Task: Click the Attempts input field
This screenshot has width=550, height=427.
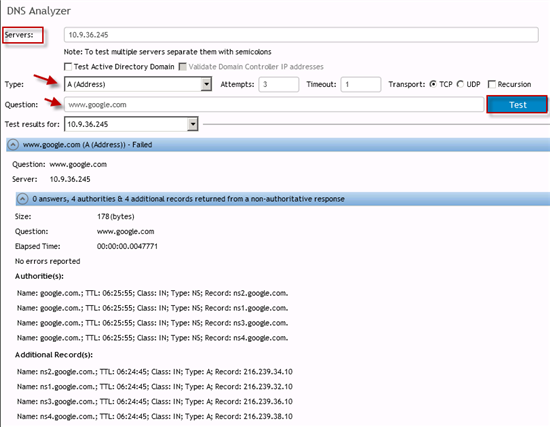Action: 279,84
